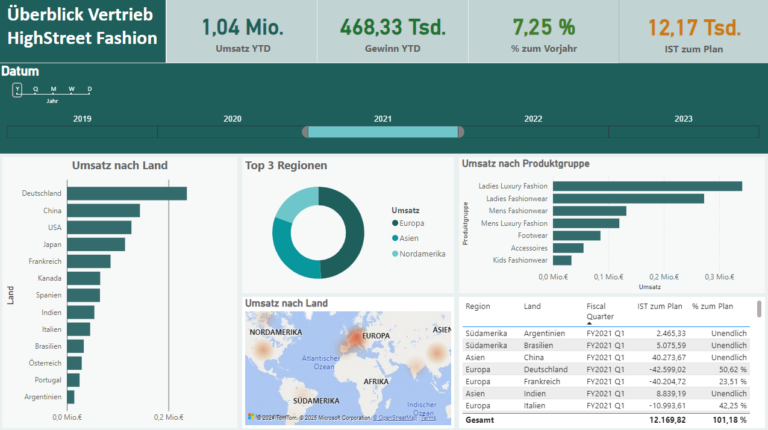
Task: Select the Kids Fashionwear bar
Action: click(562, 261)
